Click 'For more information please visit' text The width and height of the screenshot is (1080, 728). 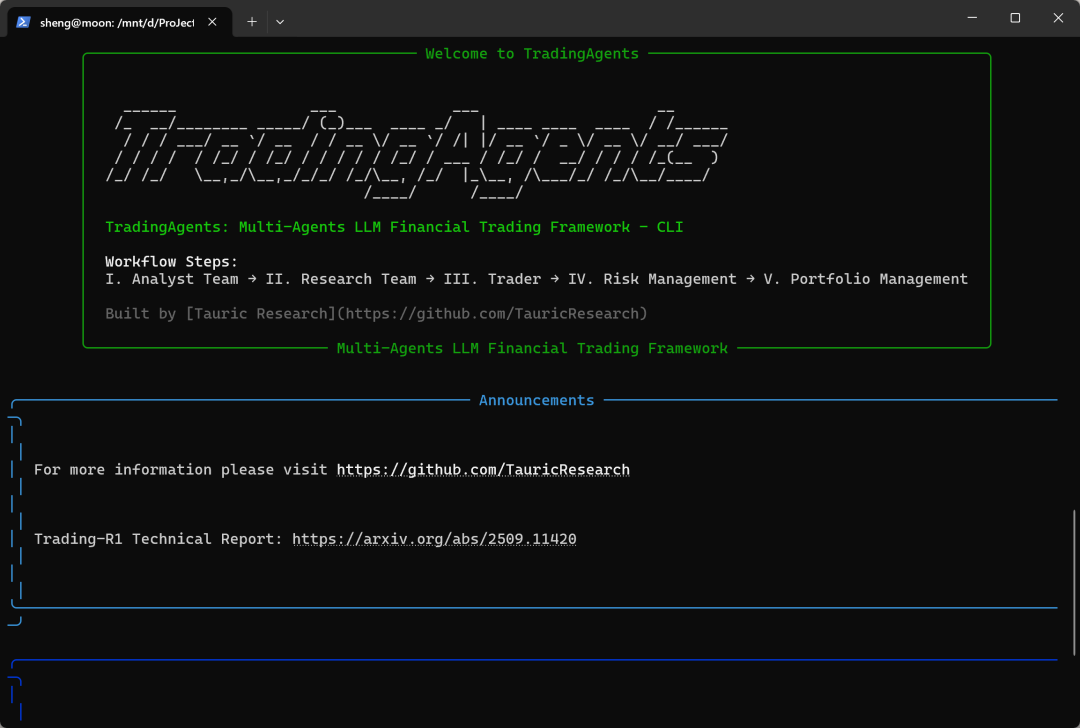tap(180, 470)
